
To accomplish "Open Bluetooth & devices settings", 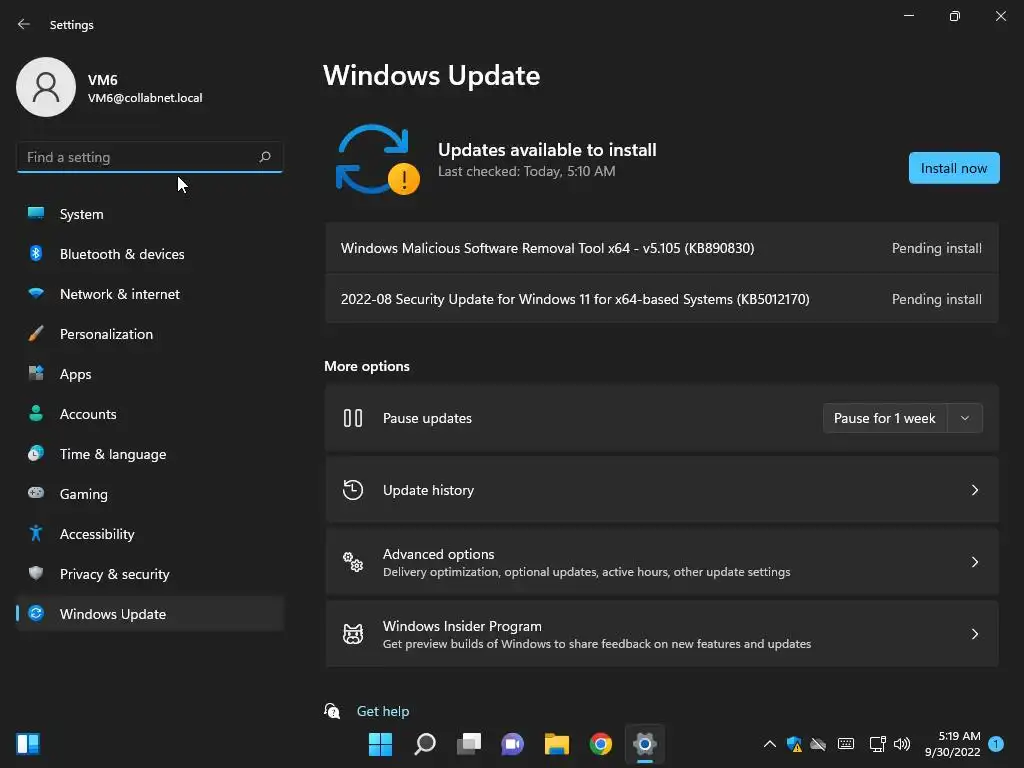I will [x=150, y=254].
